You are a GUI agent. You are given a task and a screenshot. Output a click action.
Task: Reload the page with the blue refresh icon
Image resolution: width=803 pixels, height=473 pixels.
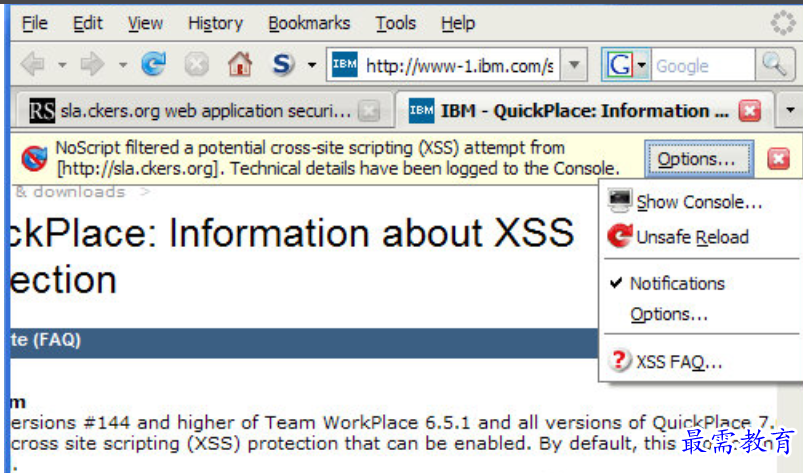154,64
